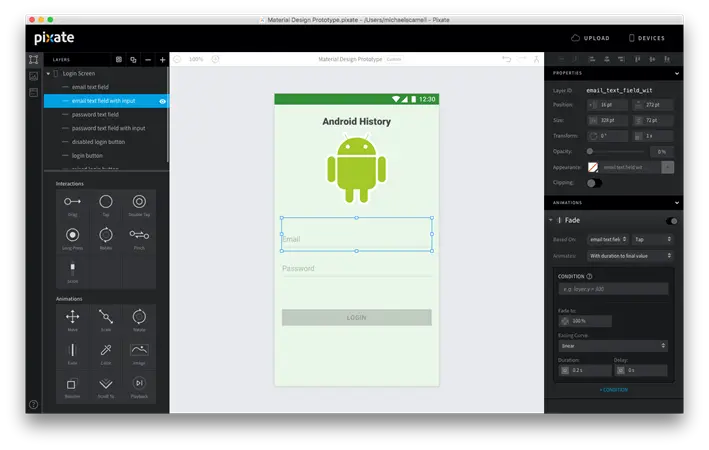Click the add Condition link

[x=614, y=390]
